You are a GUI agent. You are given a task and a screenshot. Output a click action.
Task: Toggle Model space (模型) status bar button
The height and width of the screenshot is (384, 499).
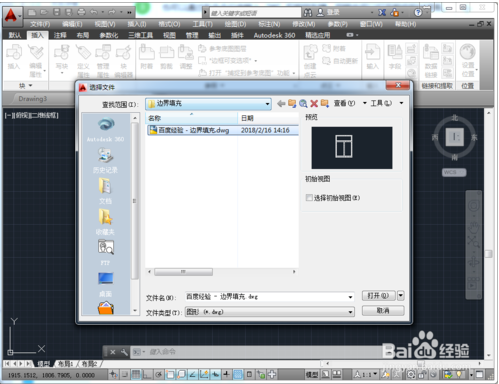[x=312, y=375]
